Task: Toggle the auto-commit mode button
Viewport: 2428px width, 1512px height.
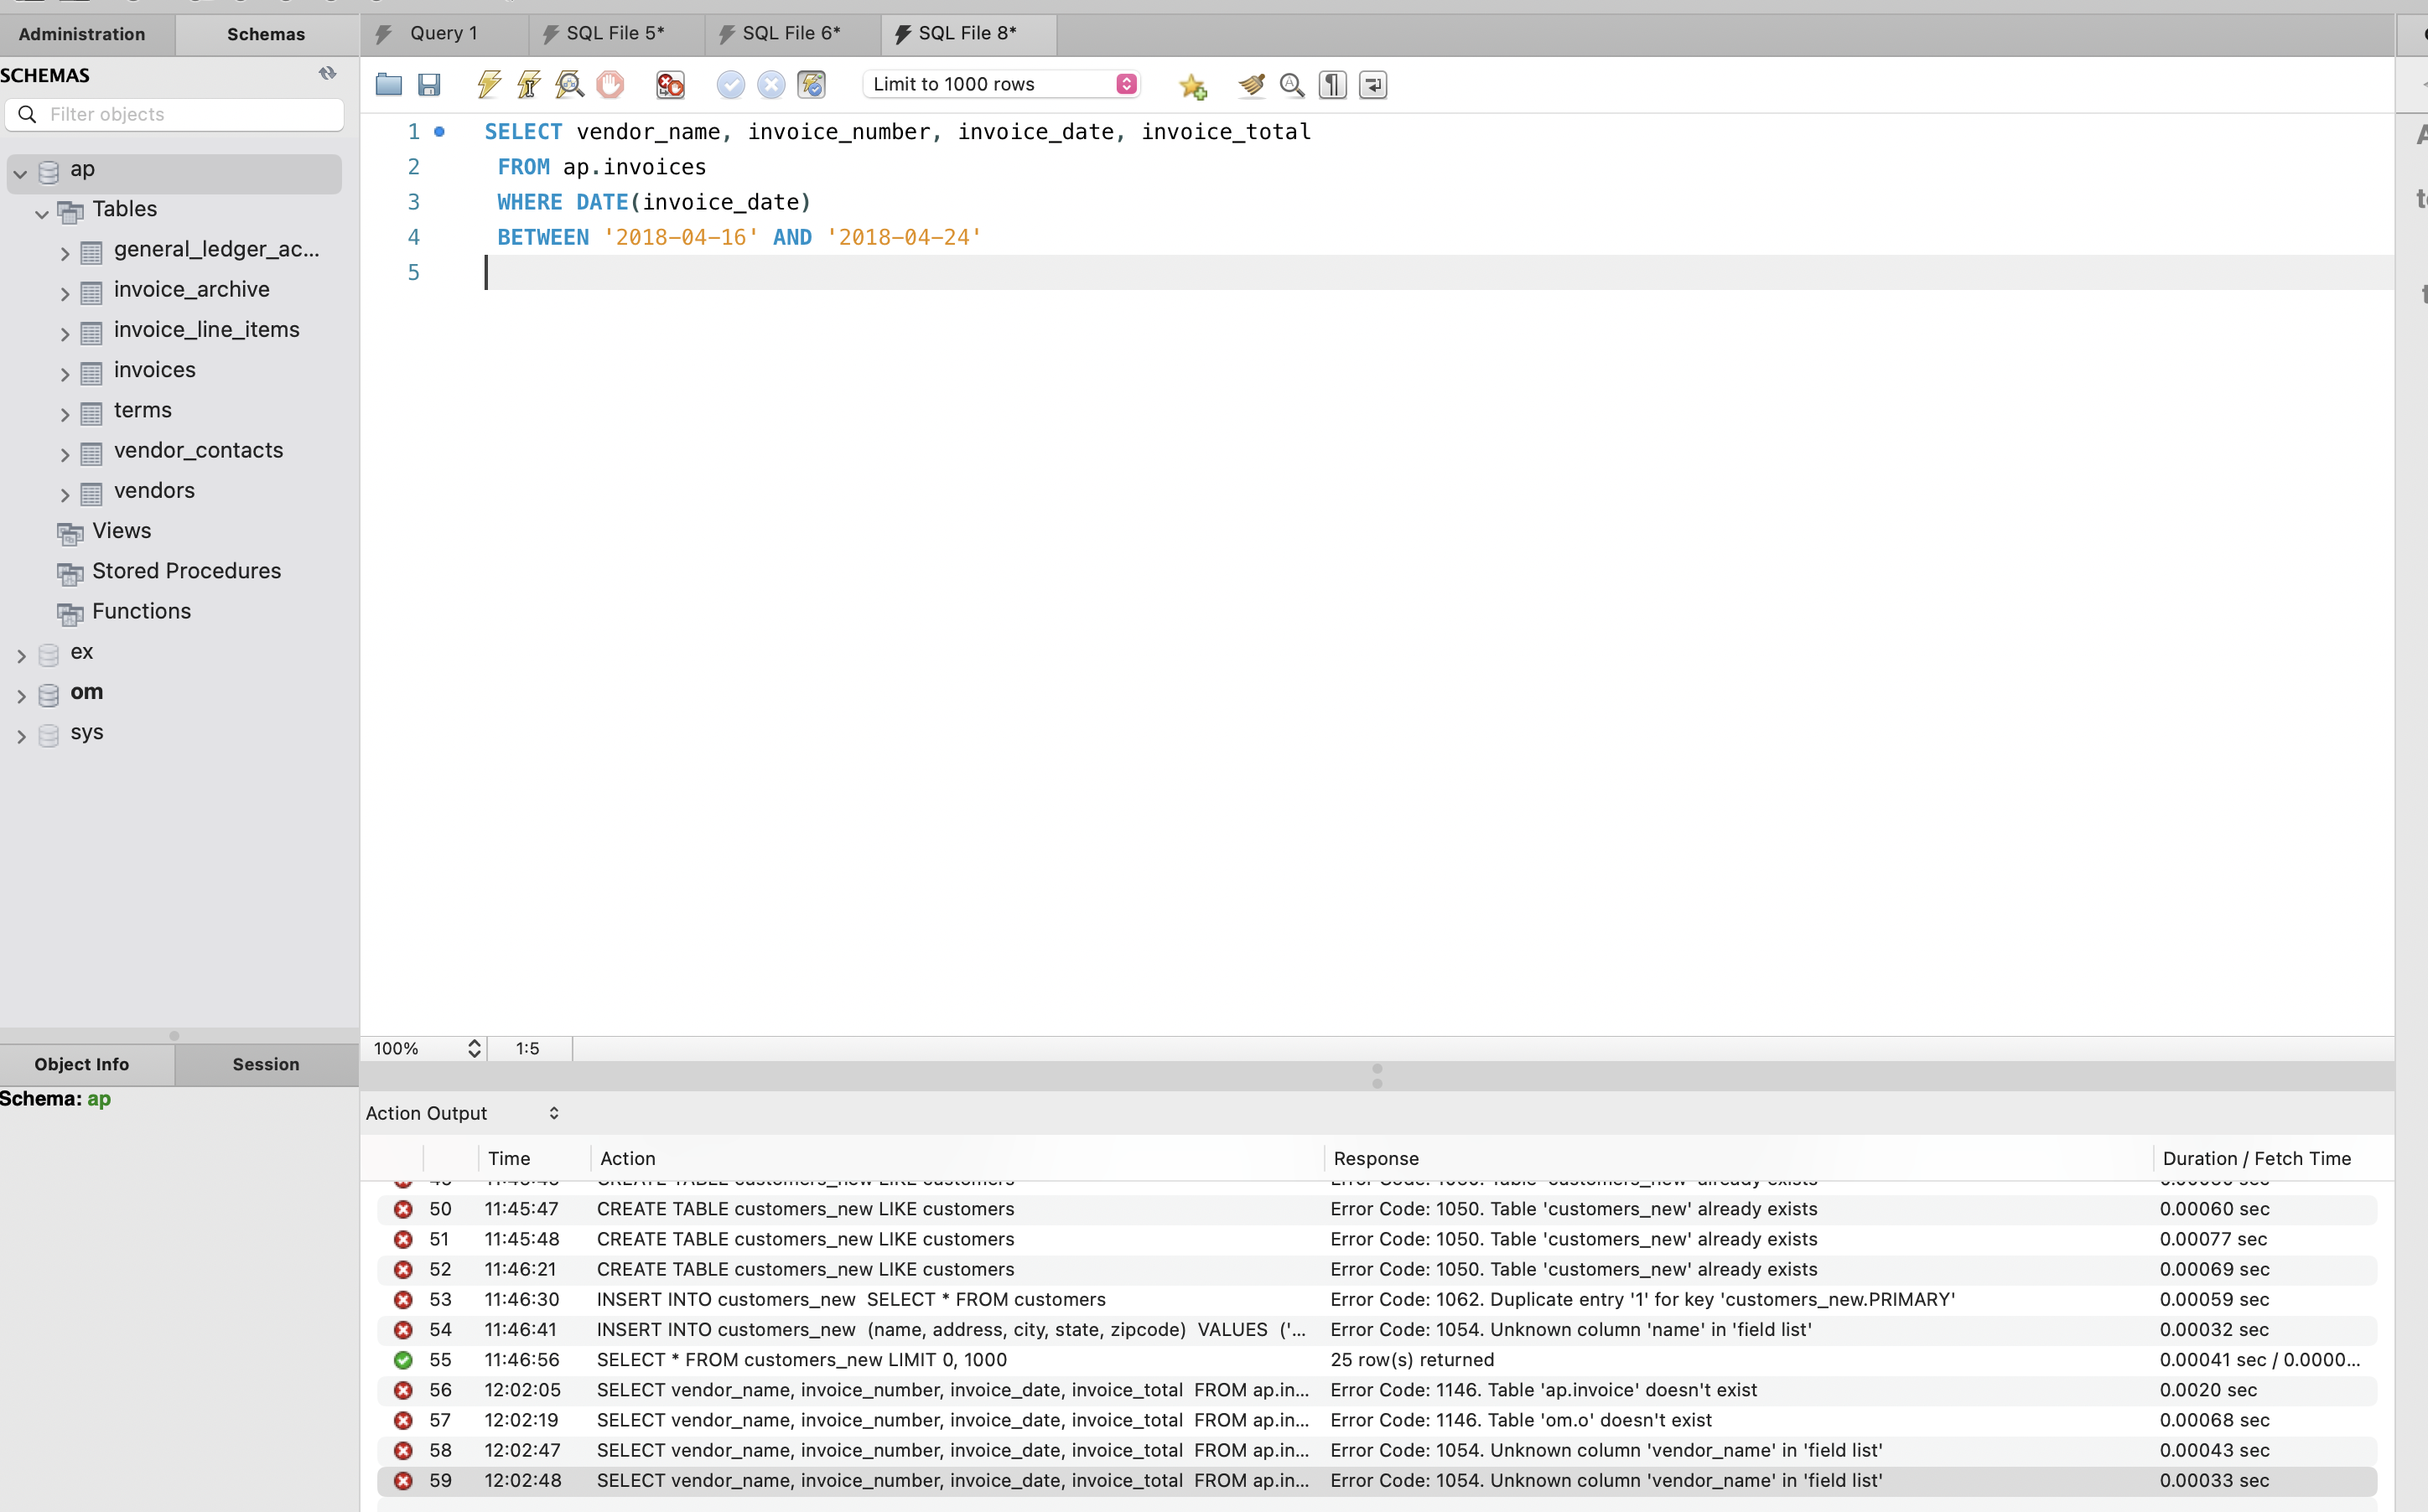Action: point(811,85)
